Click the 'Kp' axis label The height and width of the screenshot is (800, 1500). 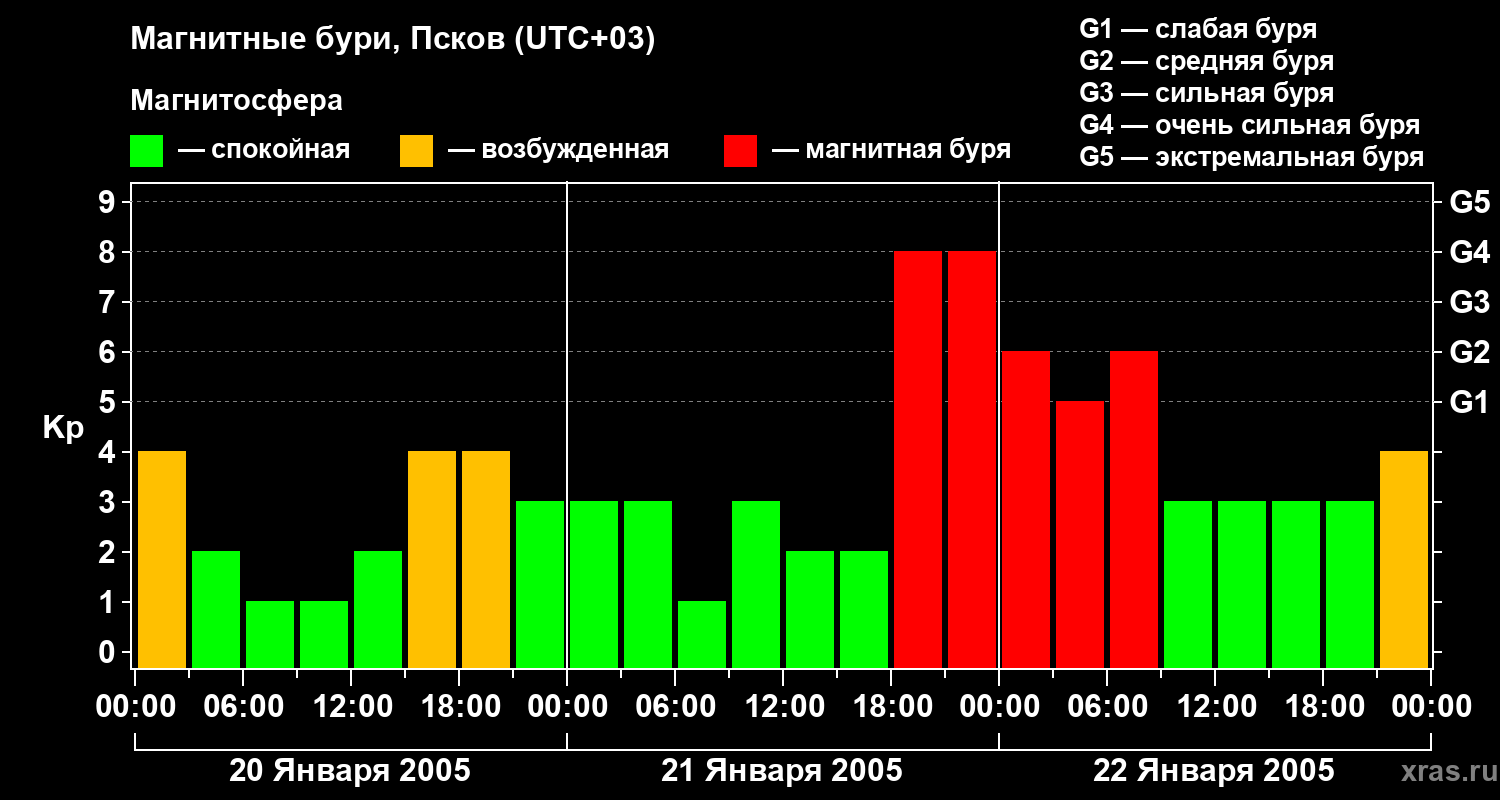63,427
